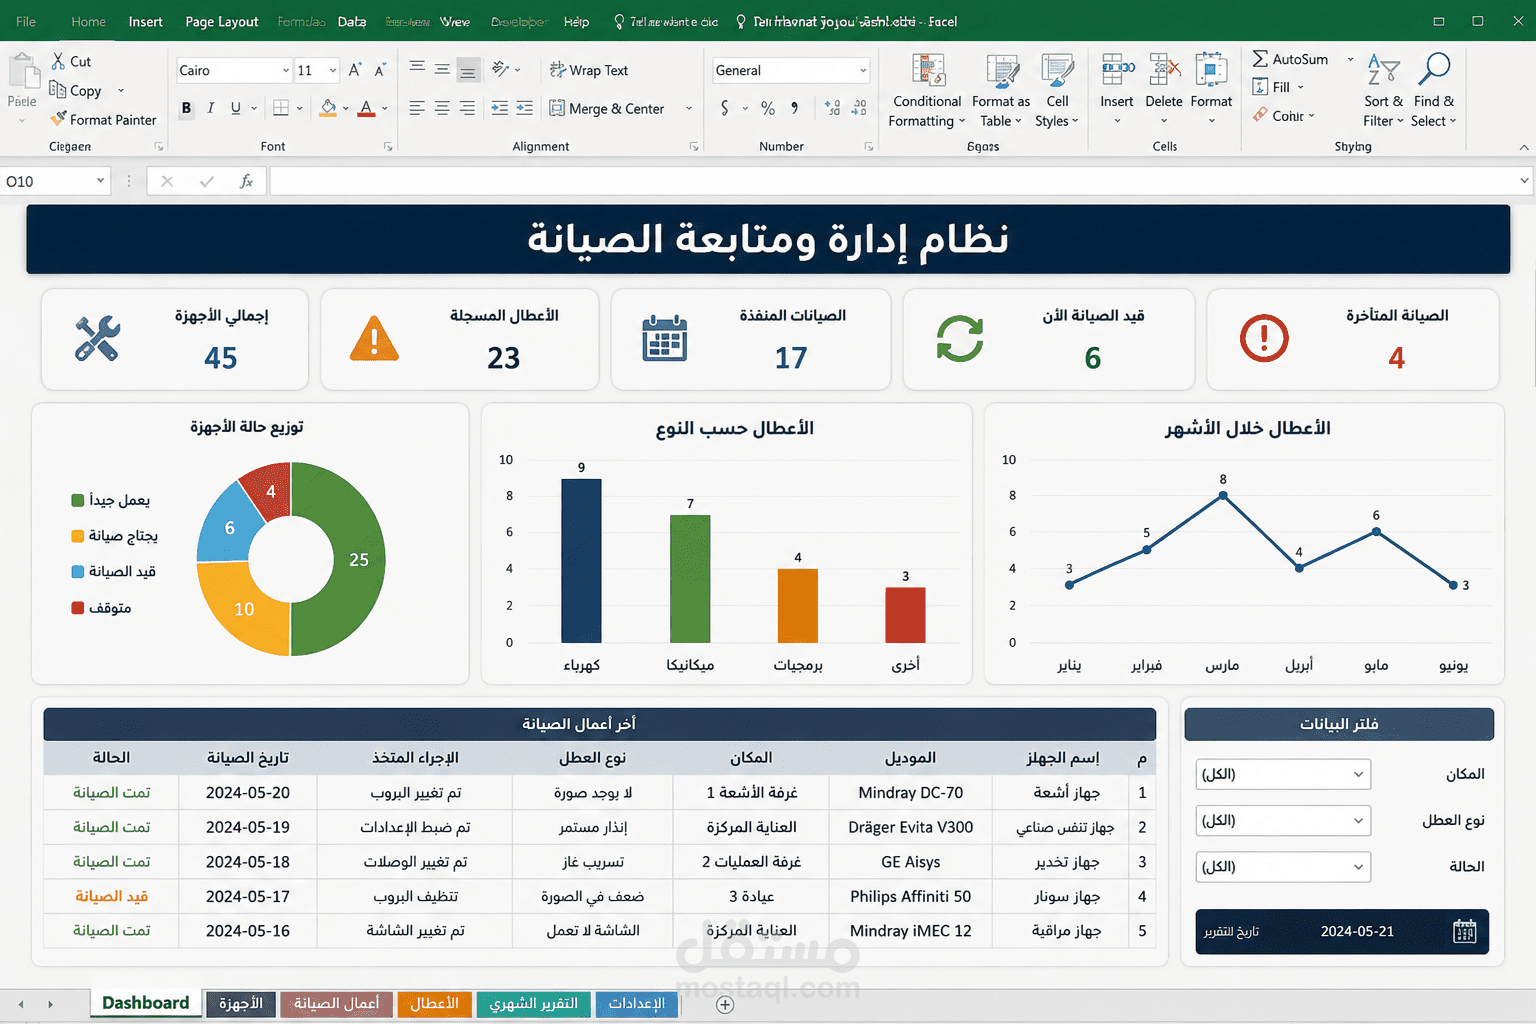Decrease indent in alignment group
The height and width of the screenshot is (1024, 1536).
pos(500,108)
